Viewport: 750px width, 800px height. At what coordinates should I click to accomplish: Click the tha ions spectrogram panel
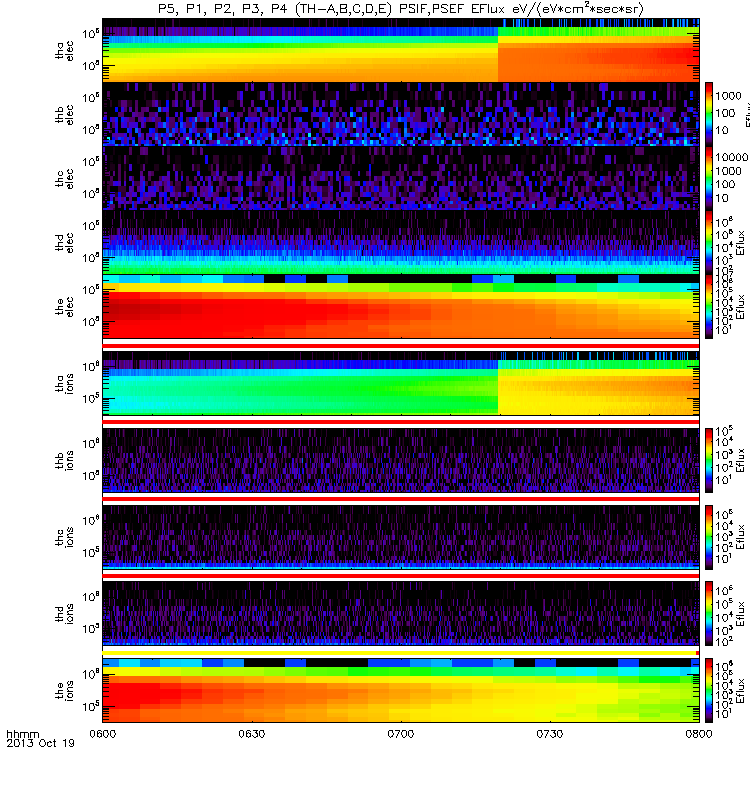[401, 383]
